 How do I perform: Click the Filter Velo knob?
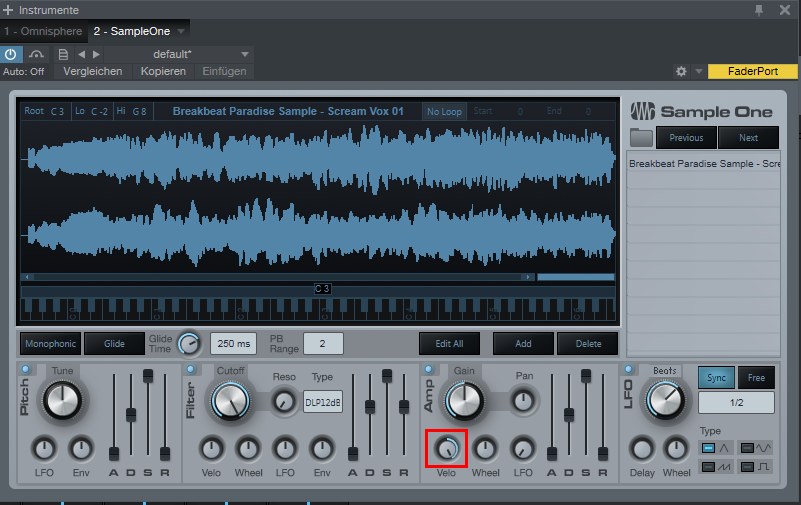tap(211, 449)
